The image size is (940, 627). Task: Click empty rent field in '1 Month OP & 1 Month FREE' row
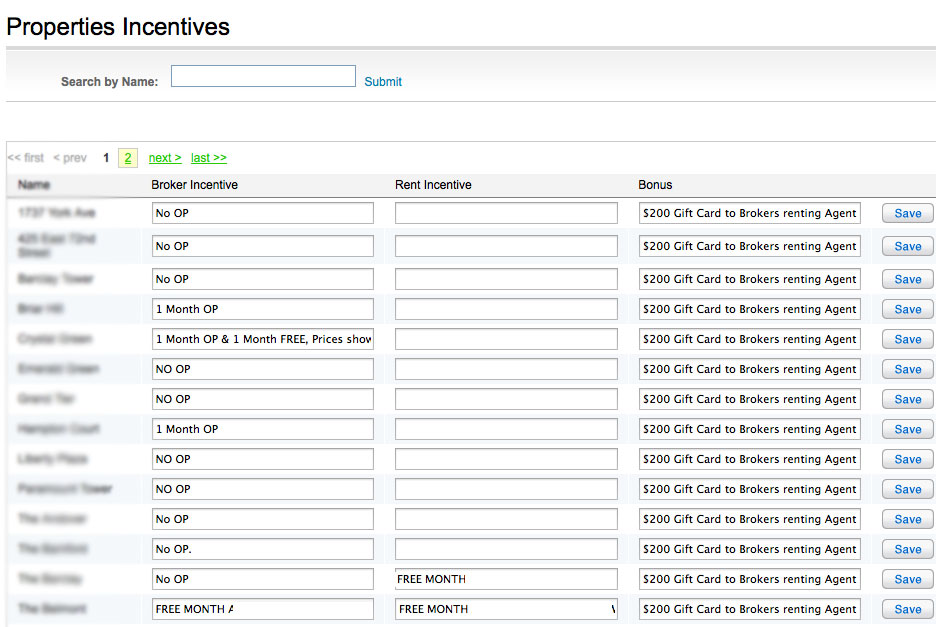point(506,339)
